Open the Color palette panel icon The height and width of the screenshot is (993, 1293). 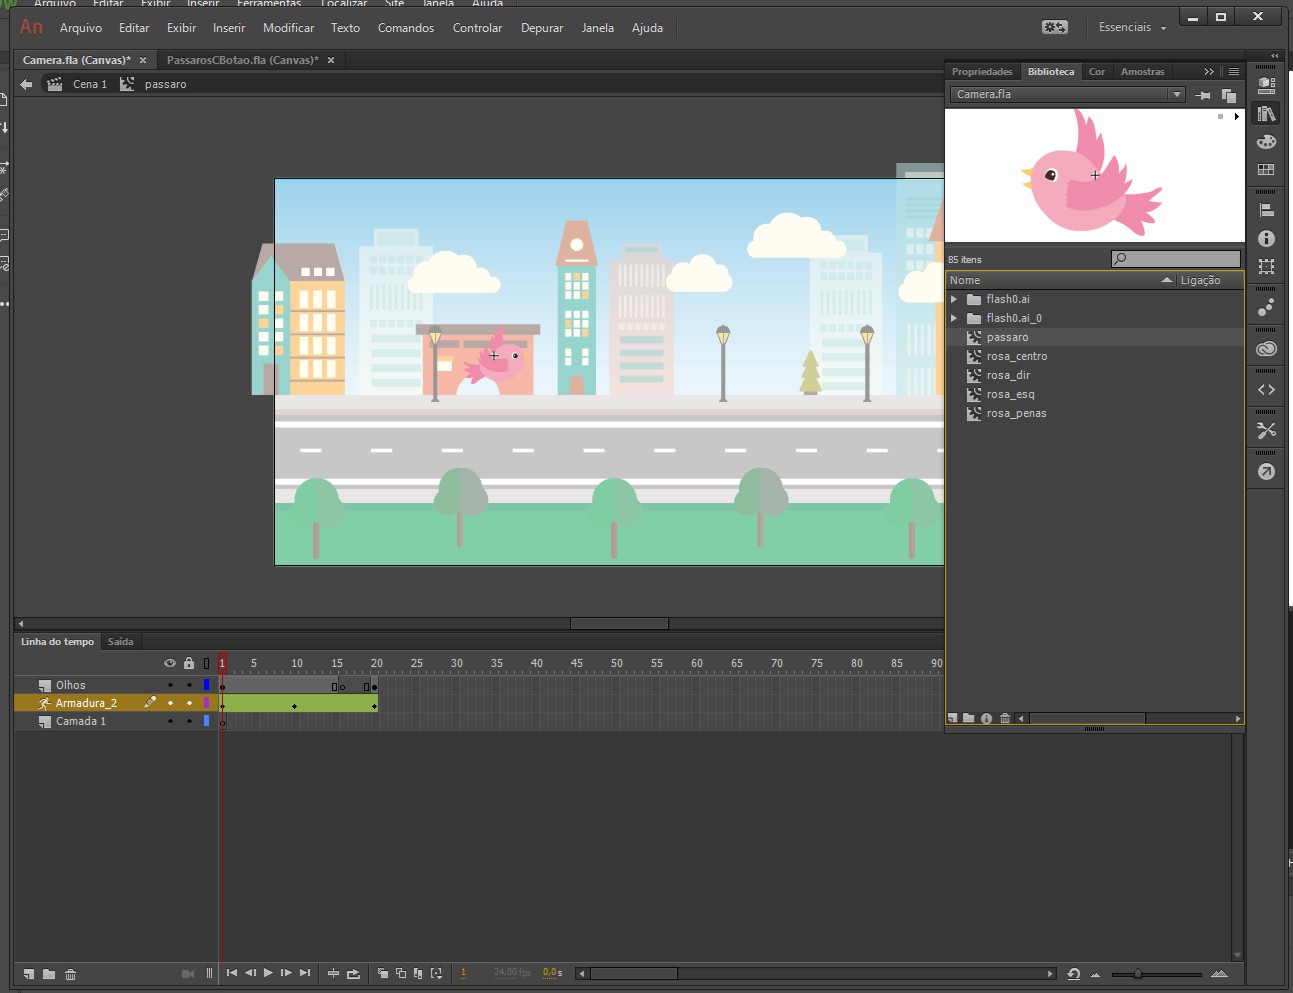(1266, 142)
